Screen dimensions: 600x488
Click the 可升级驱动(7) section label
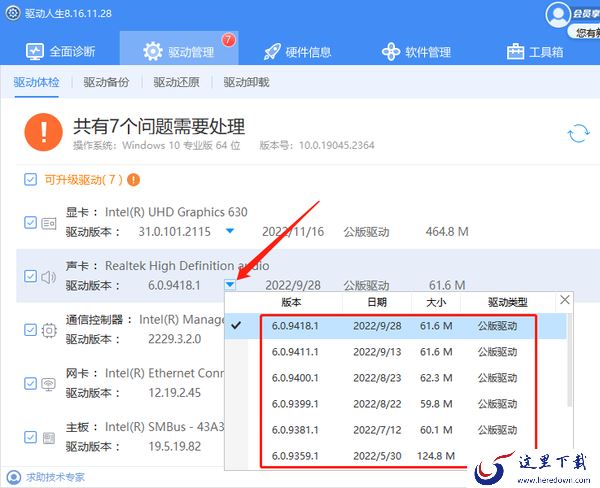(83, 180)
